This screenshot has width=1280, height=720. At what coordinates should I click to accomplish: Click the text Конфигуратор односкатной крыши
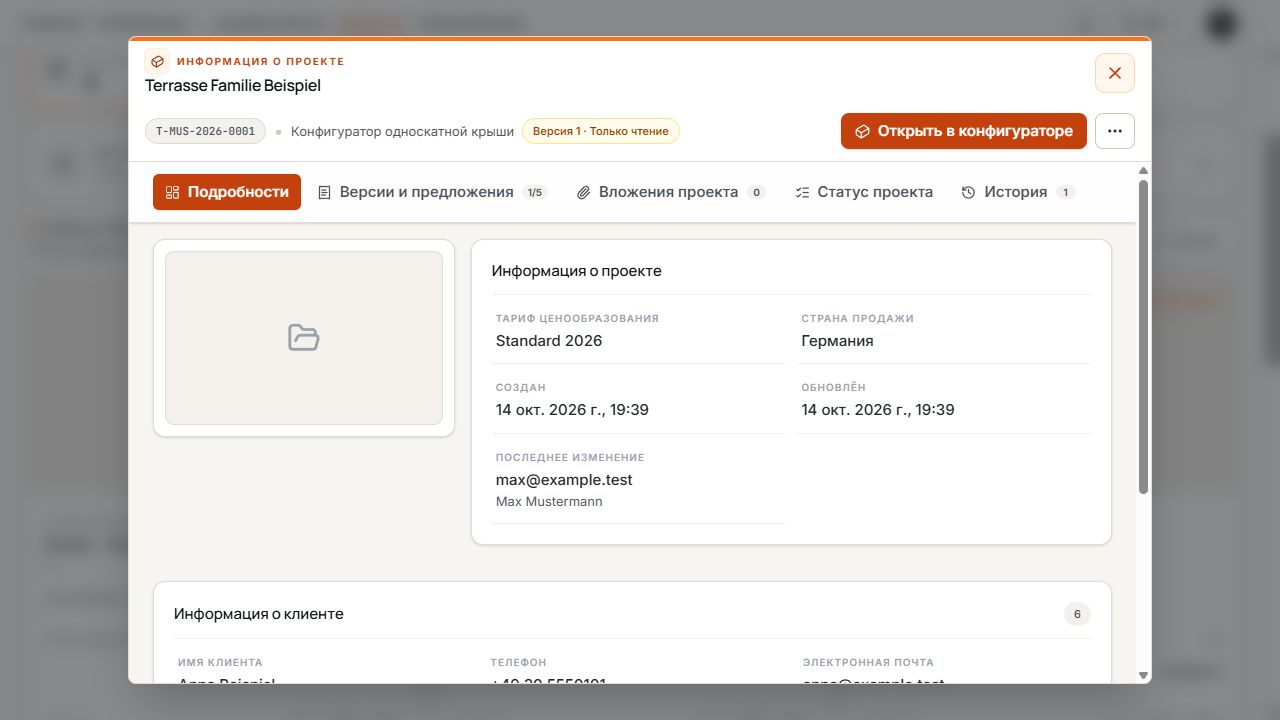tap(402, 131)
